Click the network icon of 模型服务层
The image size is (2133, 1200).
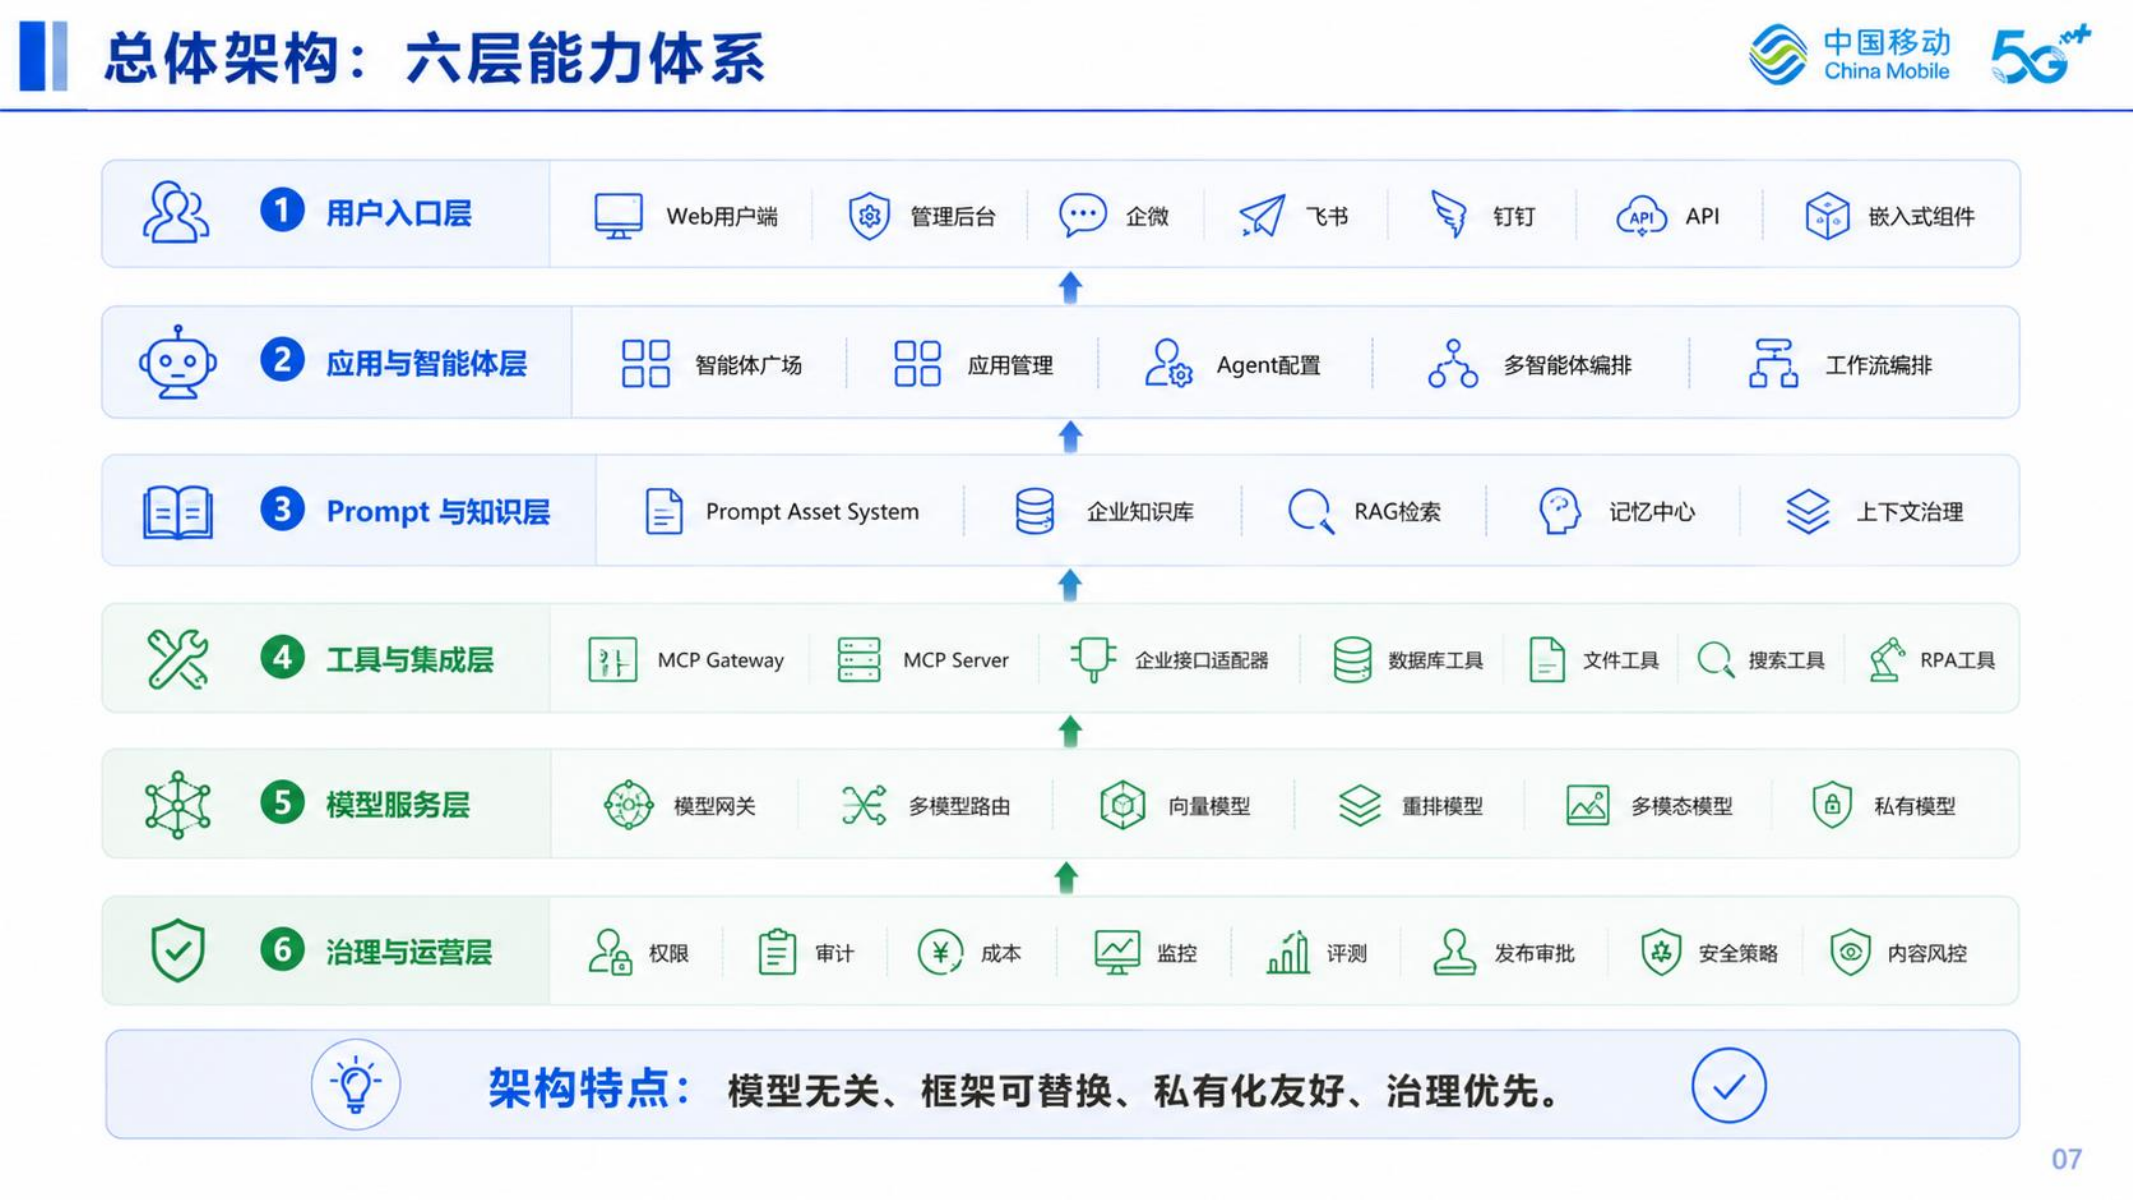click(177, 804)
